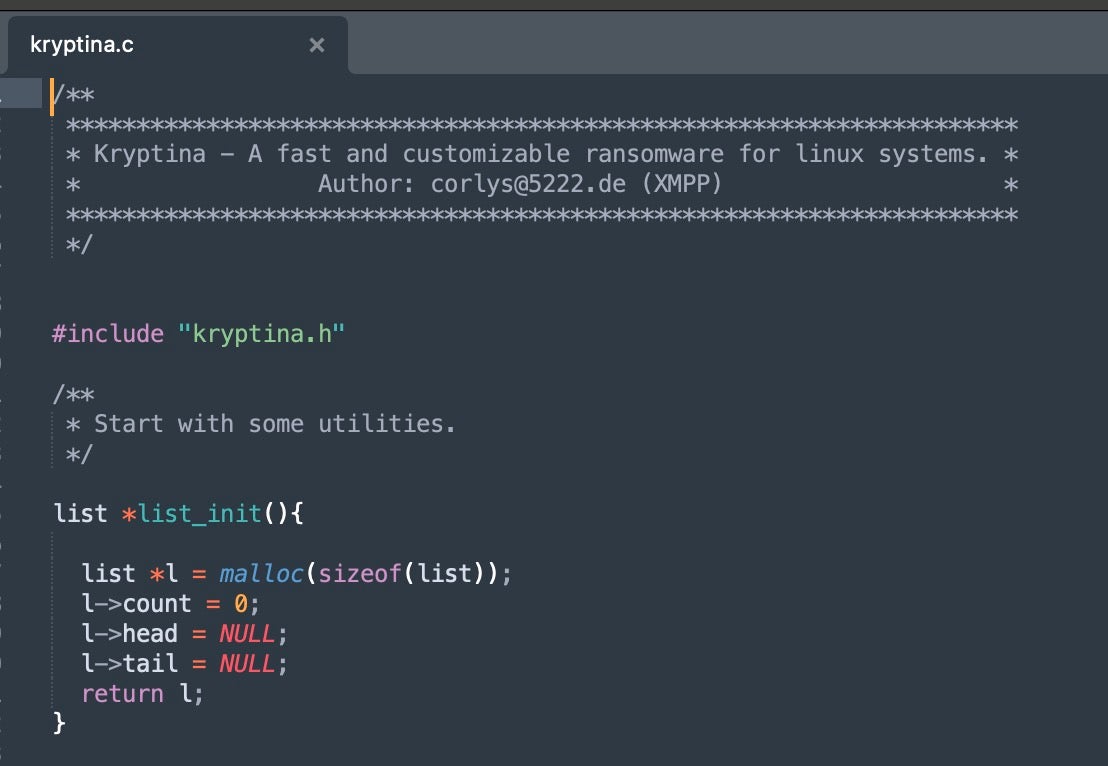Image resolution: width=1108 pixels, height=766 pixels.
Task: Place cursor on the return statement
Action: 122,694
